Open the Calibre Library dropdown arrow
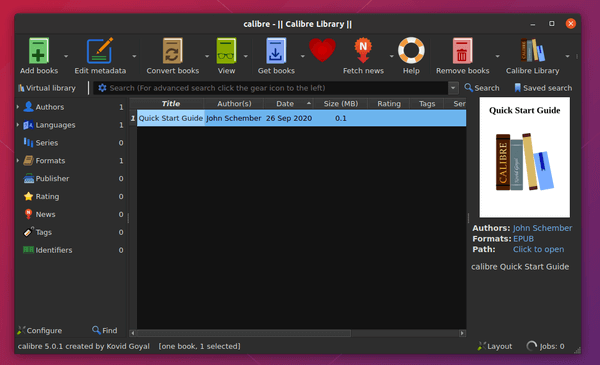The height and width of the screenshot is (365, 600). click(x=567, y=56)
